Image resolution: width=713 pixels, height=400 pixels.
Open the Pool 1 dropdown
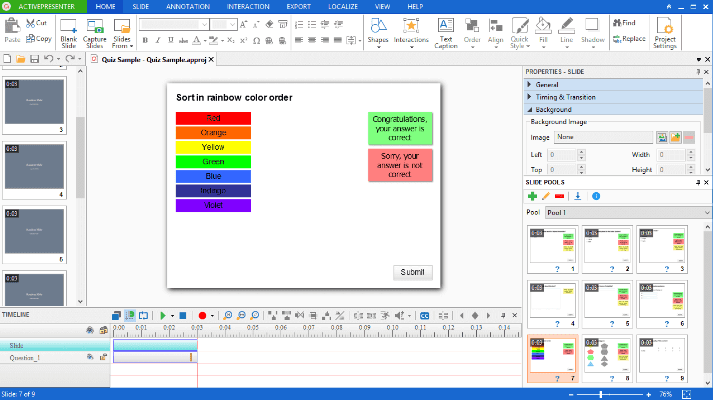[628, 212]
